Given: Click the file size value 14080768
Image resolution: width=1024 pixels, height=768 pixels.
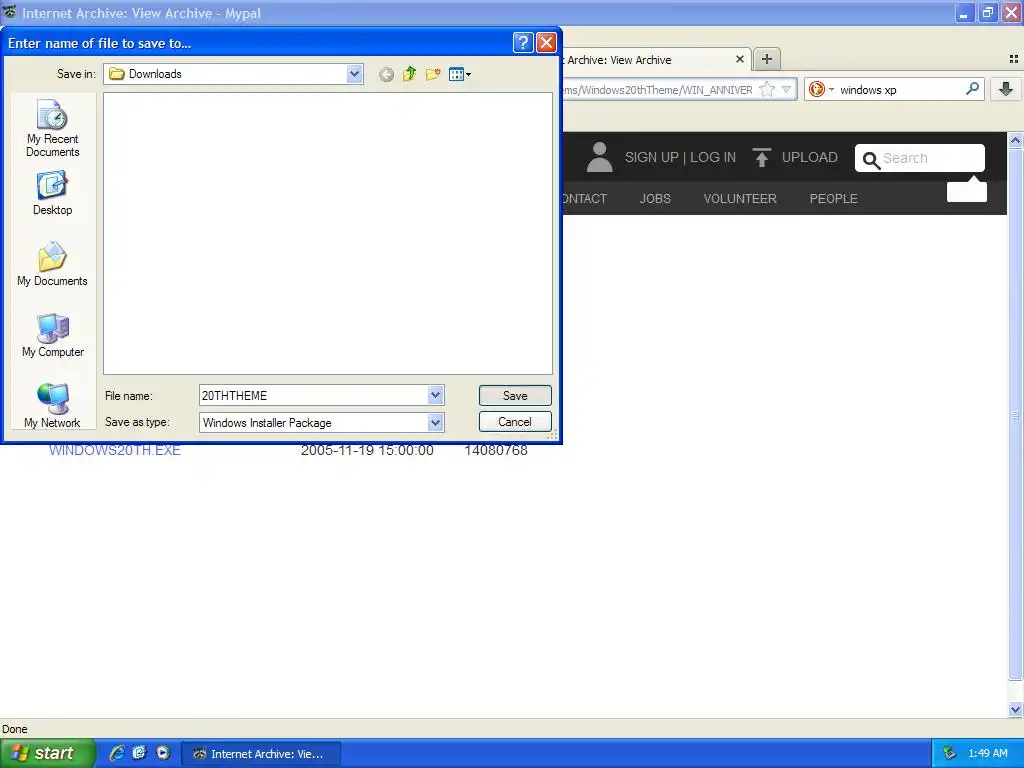Looking at the screenshot, I should pyautogui.click(x=496, y=450).
